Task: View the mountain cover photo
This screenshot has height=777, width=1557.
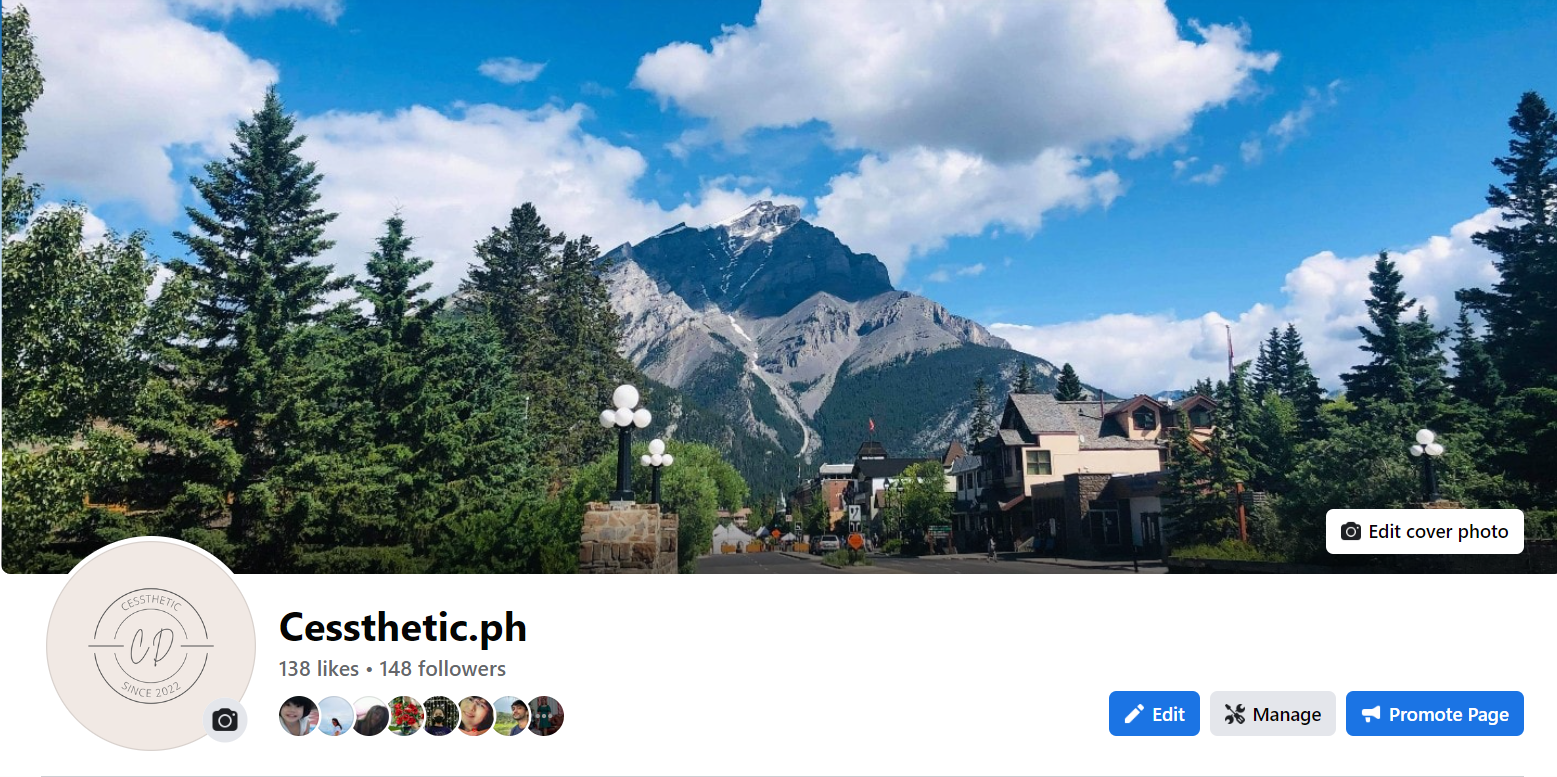Action: (x=778, y=287)
